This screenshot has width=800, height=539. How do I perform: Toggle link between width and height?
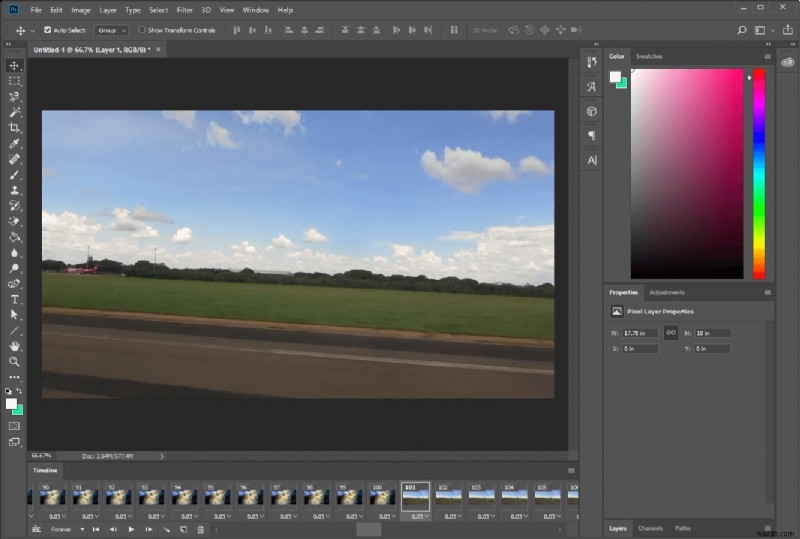coord(671,332)
